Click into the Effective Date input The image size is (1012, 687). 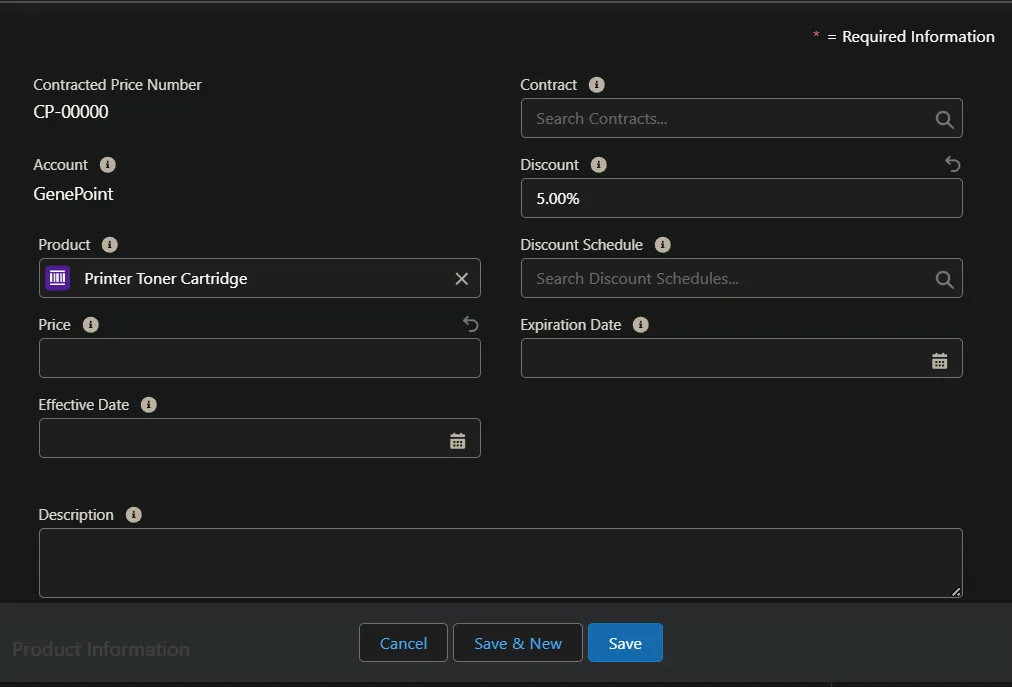259,438
